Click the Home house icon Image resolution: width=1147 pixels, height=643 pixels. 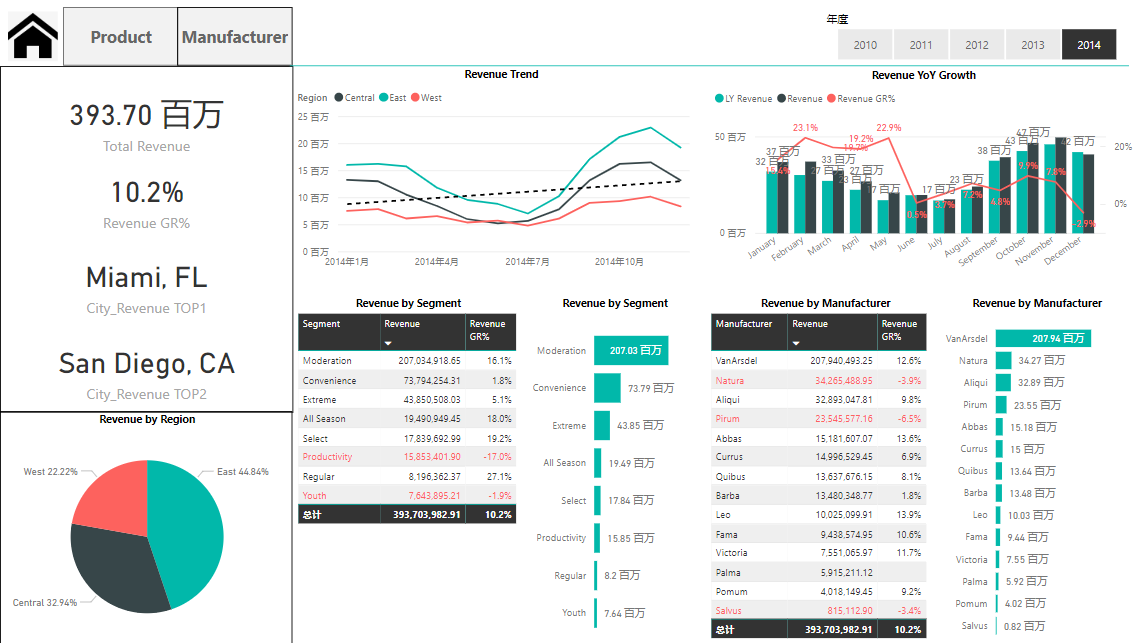(32, 36)
